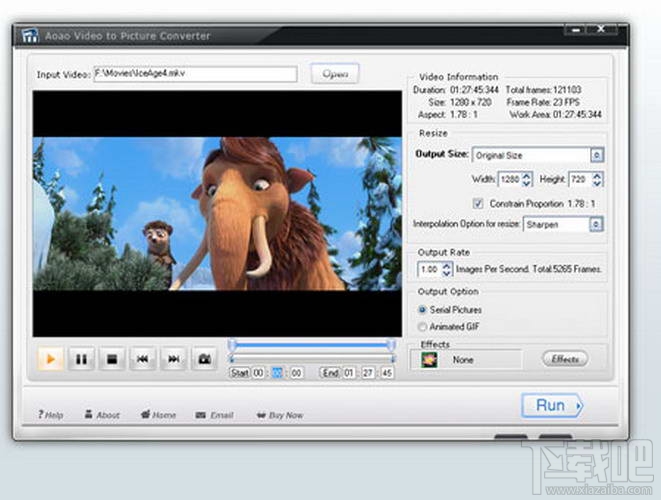
Task: Click the End seconds field
Action: click(x=387, y=373)
